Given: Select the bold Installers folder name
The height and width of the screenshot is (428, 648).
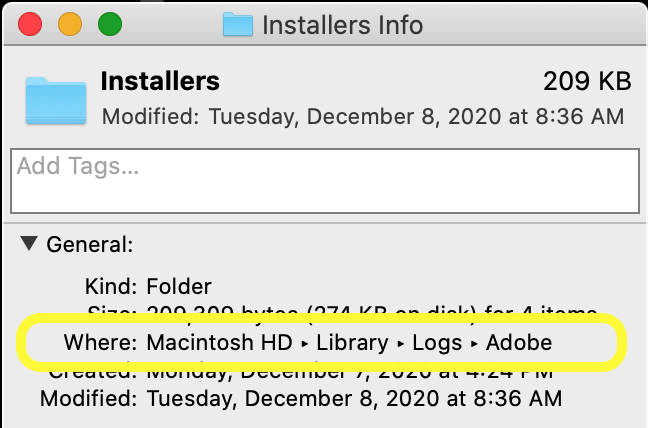Looking at the screenshot, I should coord(160,81).
